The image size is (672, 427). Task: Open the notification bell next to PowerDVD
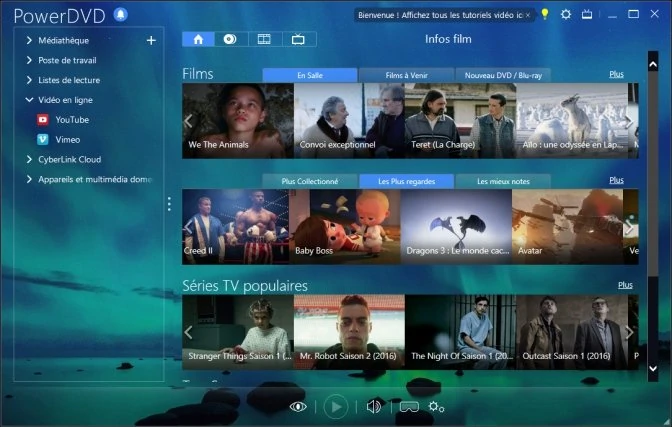(x=121, y=14)
